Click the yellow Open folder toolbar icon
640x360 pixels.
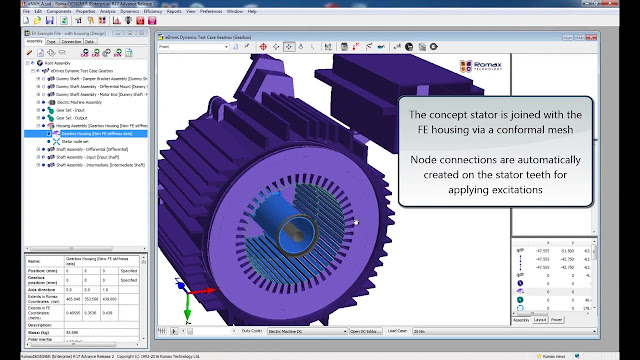point(38,20)
